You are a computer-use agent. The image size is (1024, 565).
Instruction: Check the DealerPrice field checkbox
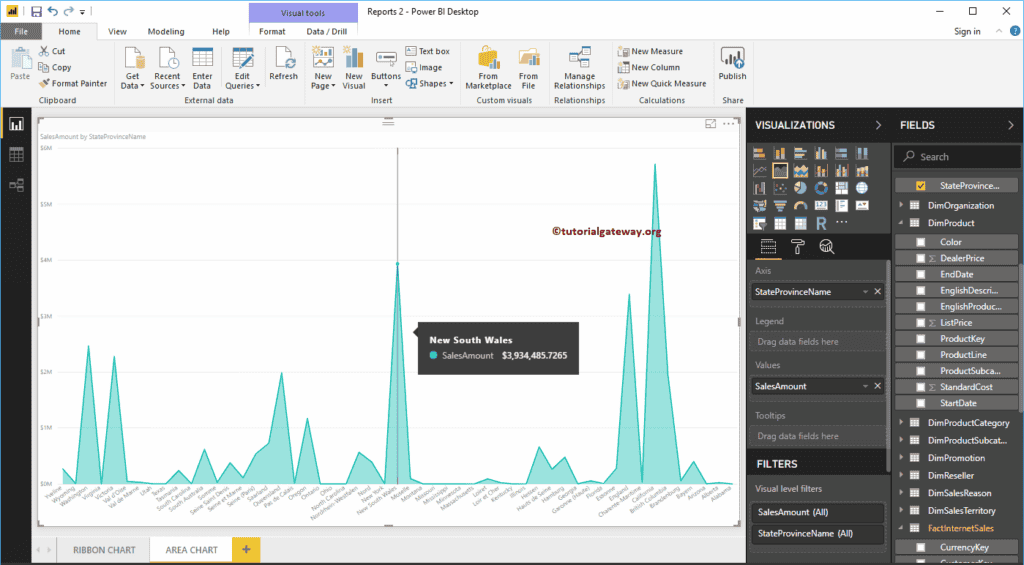(x=921, y=258)
